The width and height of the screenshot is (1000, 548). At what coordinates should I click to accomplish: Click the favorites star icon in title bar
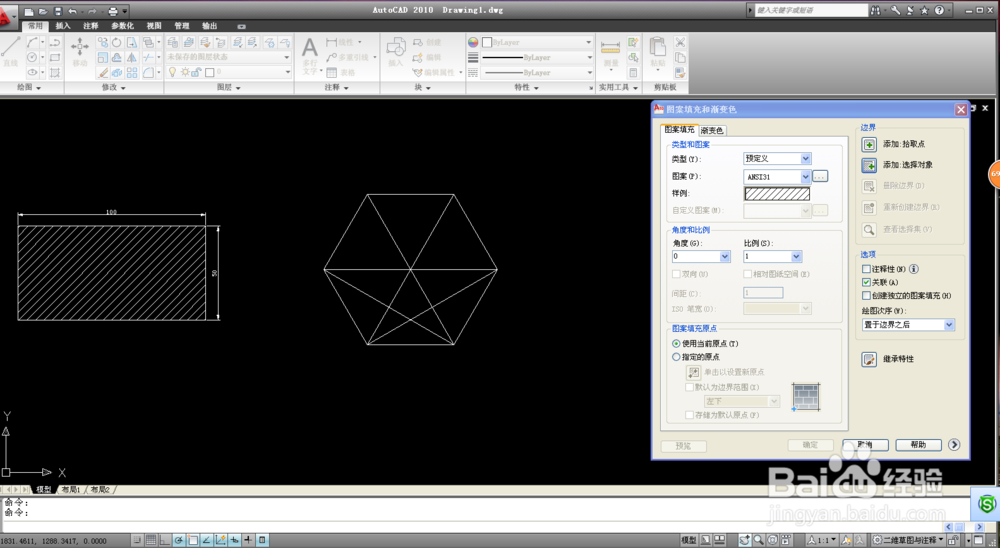click(x=924, y=10)
